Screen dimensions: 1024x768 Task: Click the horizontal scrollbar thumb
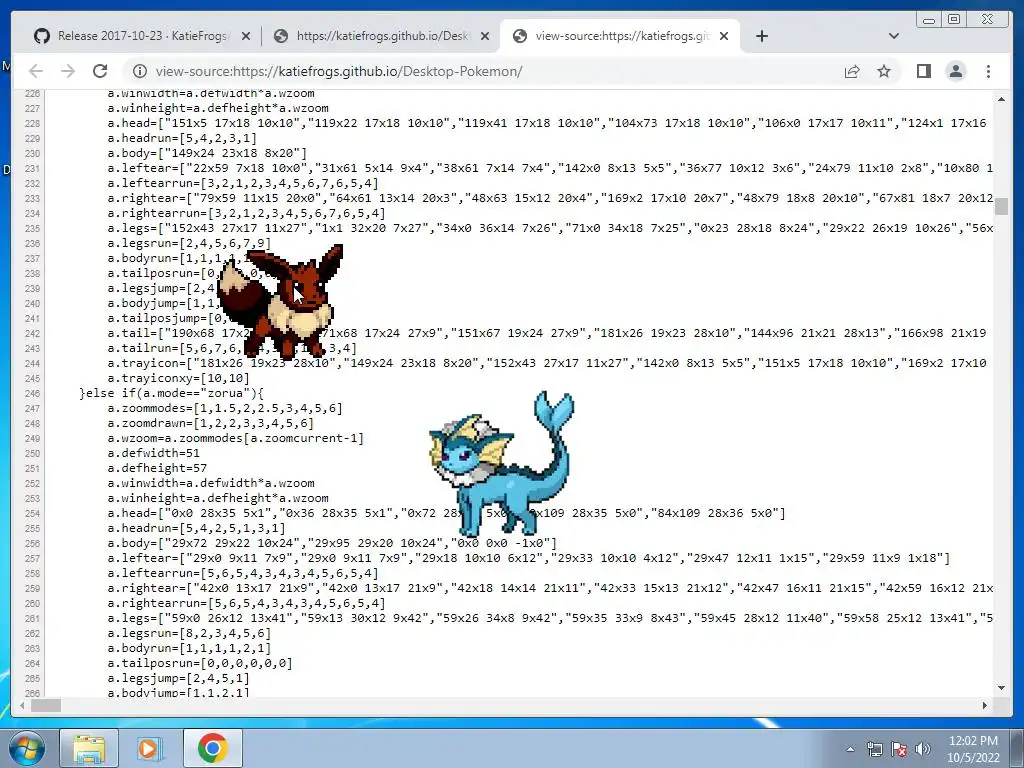click(46, 705)
